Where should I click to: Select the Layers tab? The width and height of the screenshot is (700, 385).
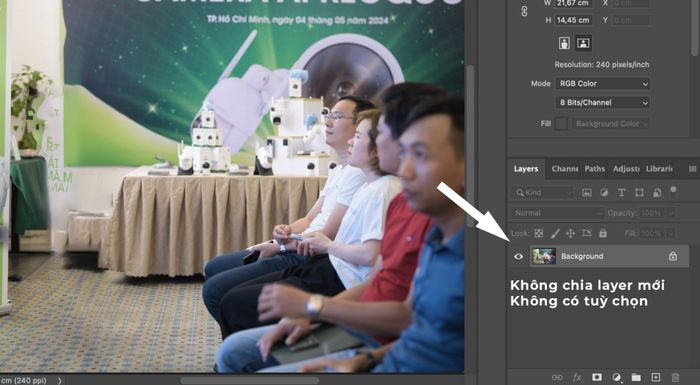tap(526, 169)
